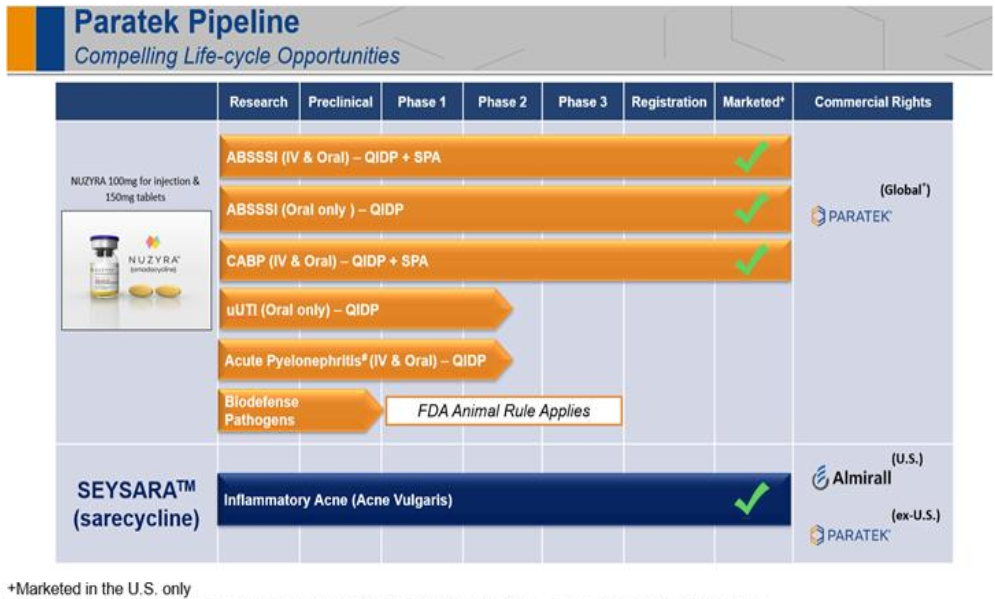Select the Preclinical column header
Image resolution: width=995 pixels, height=599 pixels.
pyautogui.click(x=341, y=102)
